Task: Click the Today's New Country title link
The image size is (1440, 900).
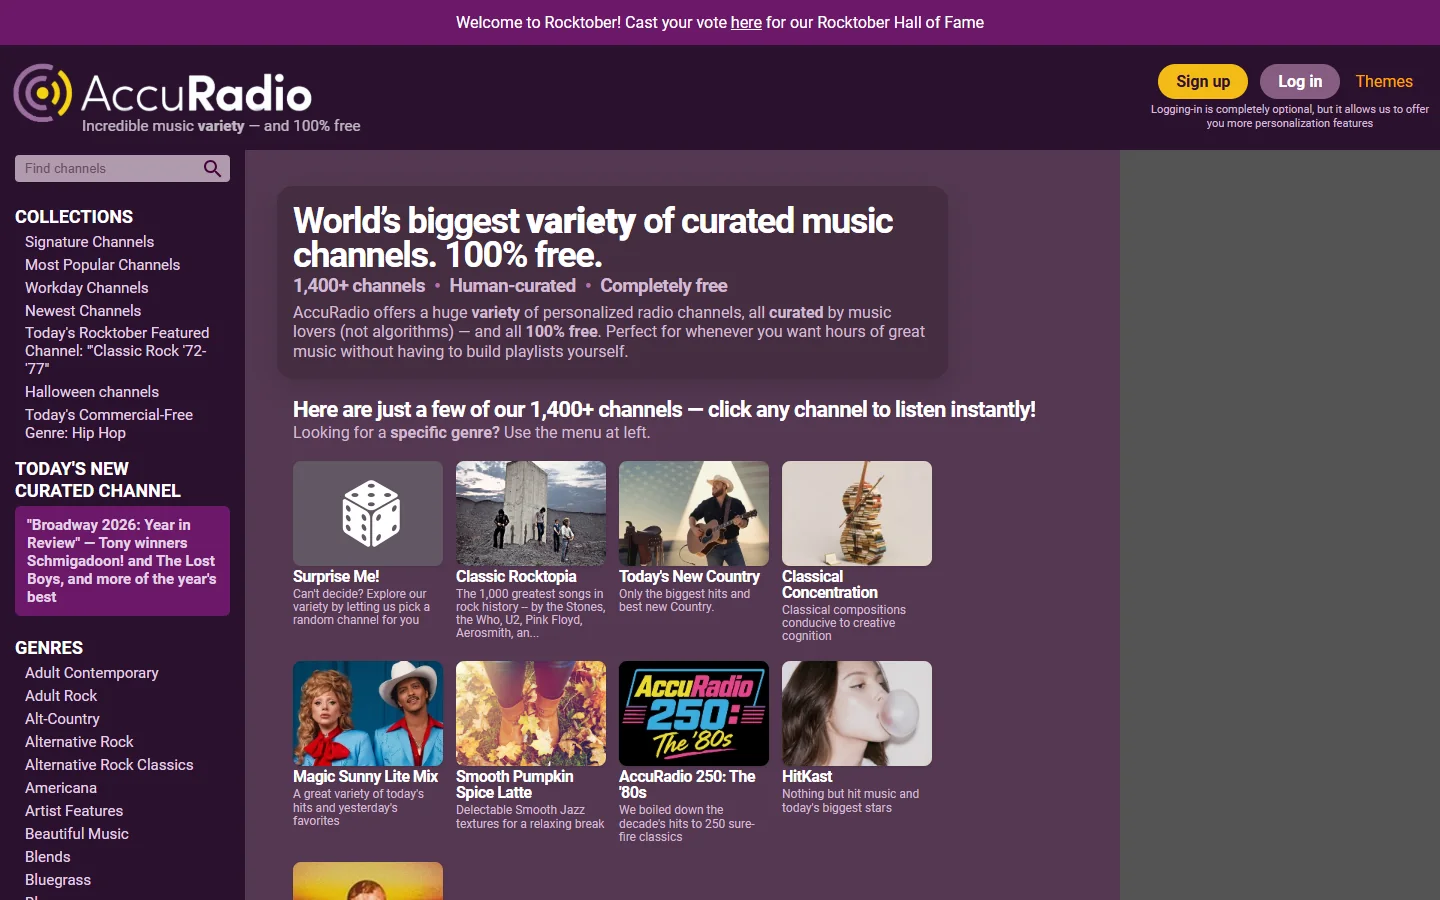Action: tap(689, 576)
